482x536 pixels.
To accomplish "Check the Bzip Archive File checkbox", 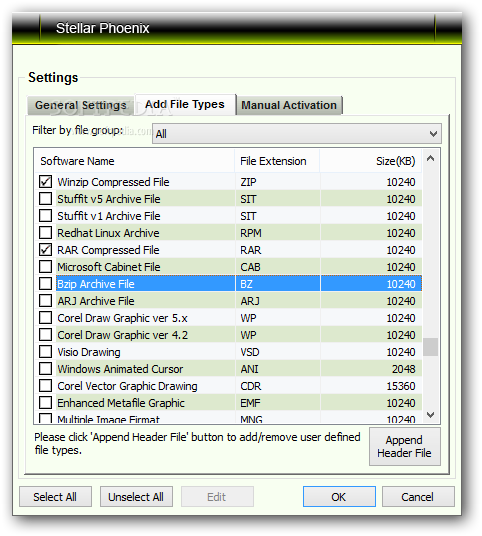I will tap(45, 284).
